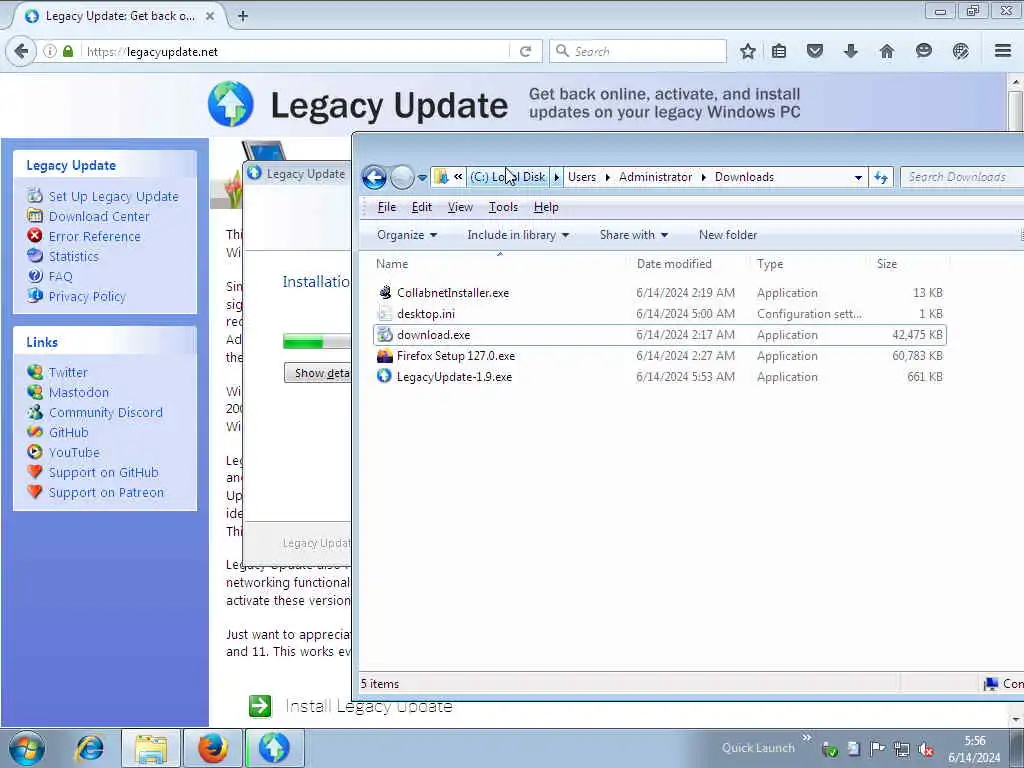Image resolution: width=1024 pixels, height=768 pixels.
Task: Open the Explorer Tools menu
Action: (x=503, y=207)
